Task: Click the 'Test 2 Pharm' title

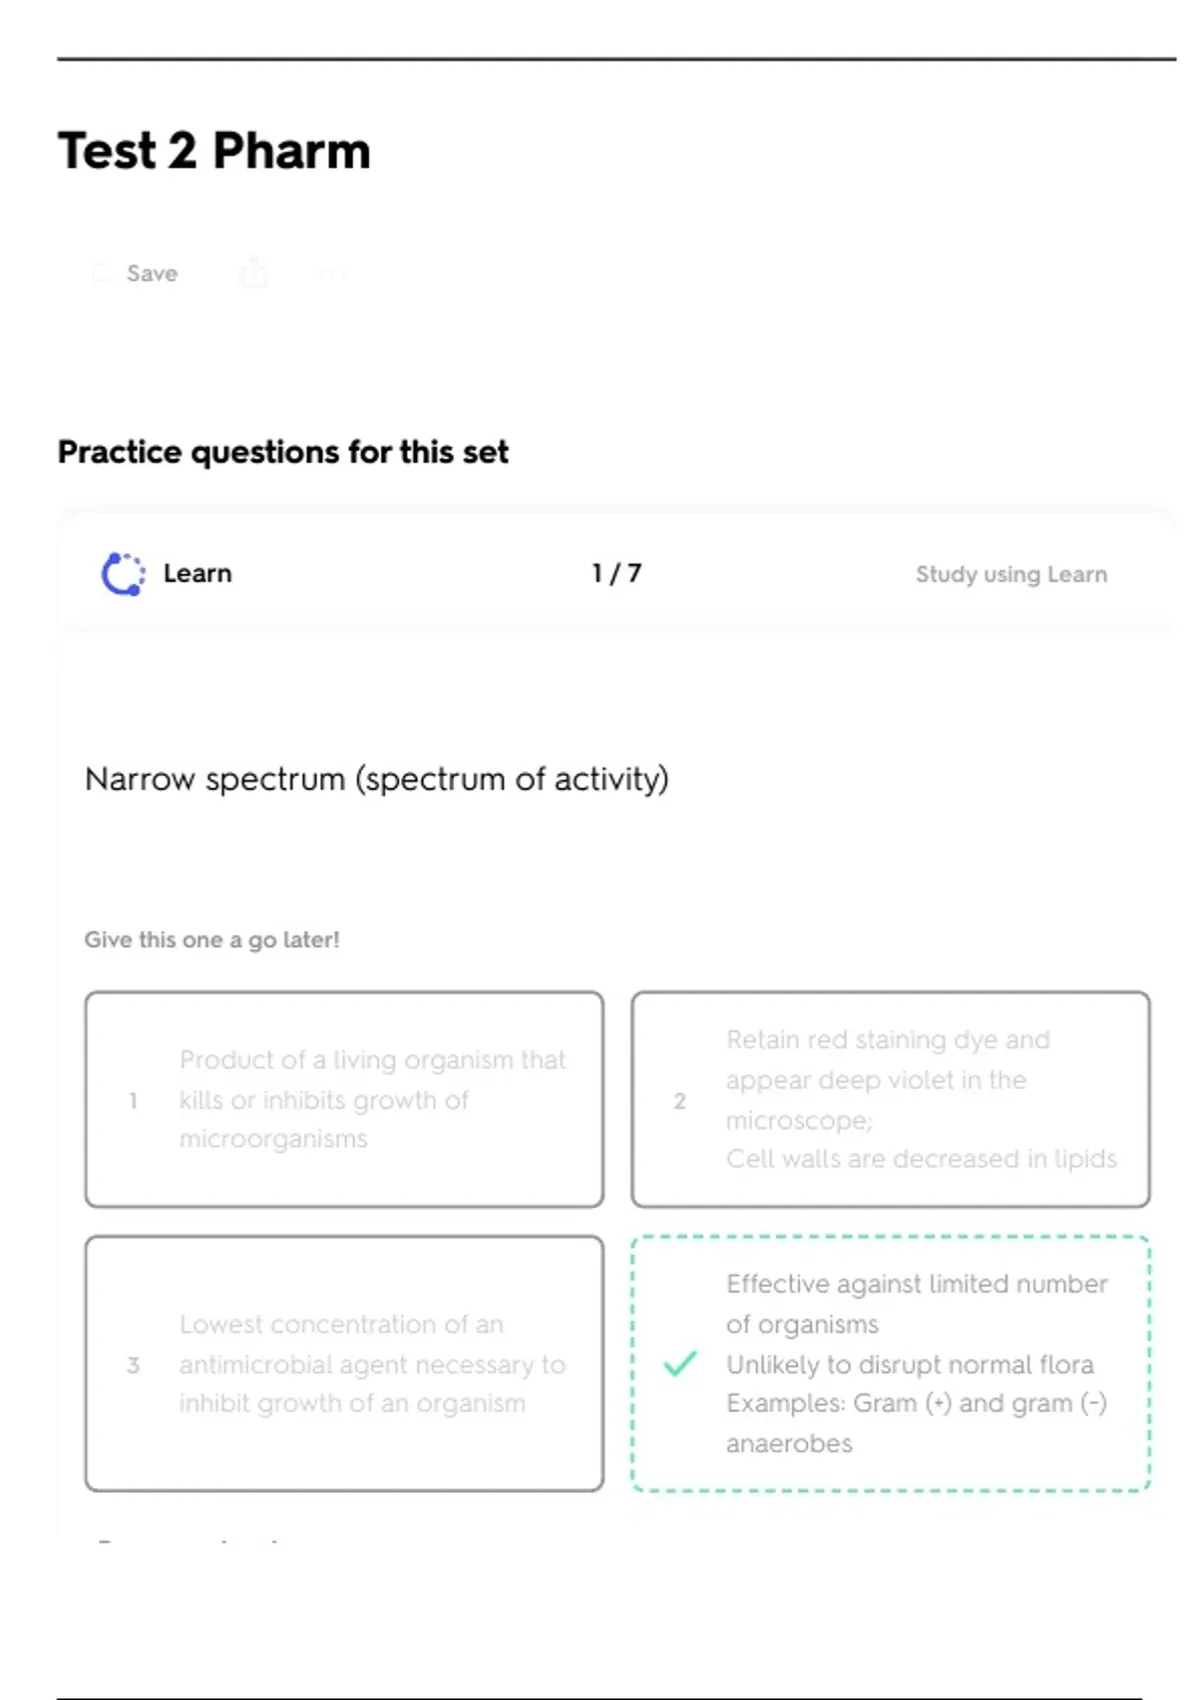Action: click(214, 151)
